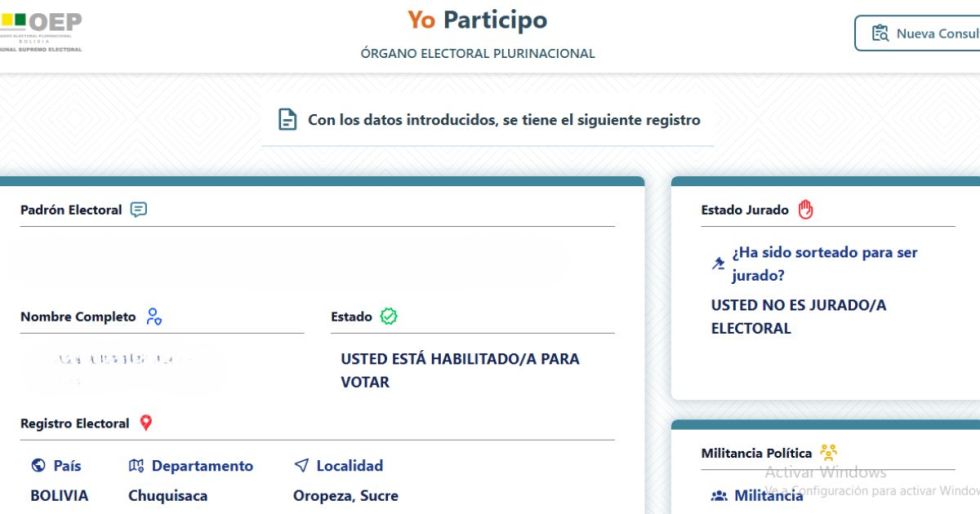The image size is (980, 514).
Task: Click the map icon beside Departamento
Action: pyautogui.click(x=136, y=465)
